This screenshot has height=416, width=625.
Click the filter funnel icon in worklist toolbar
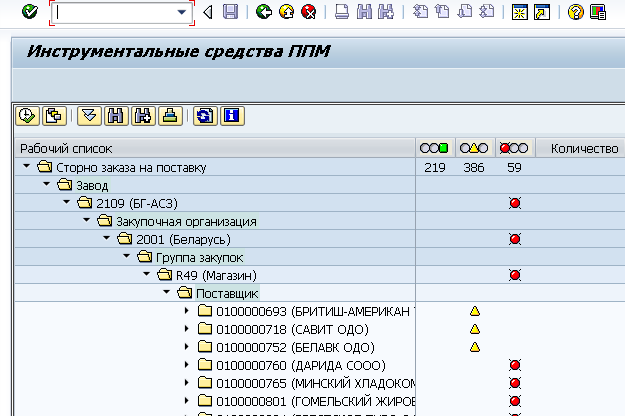(x=90, y=115)
